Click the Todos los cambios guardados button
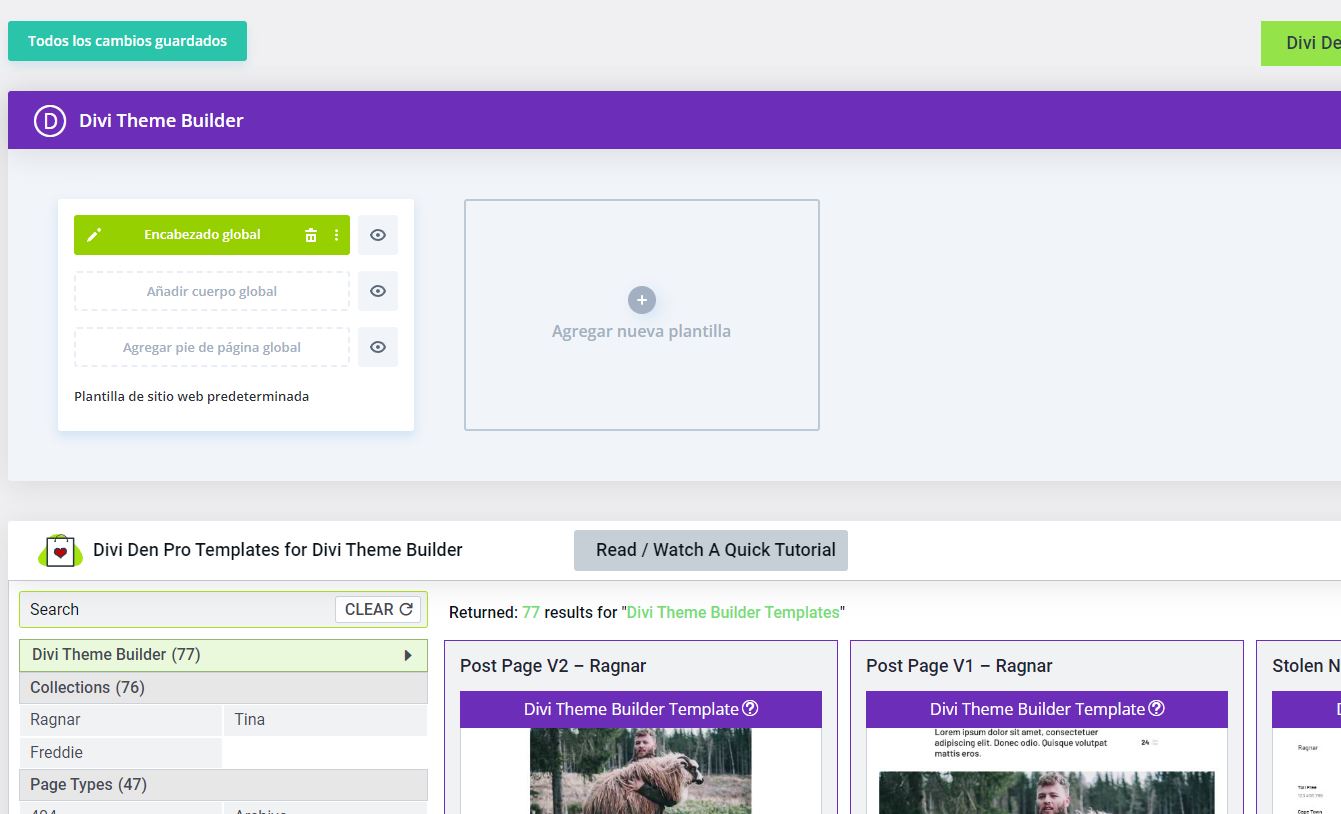The image size is (1341, 814). [127, 41]
